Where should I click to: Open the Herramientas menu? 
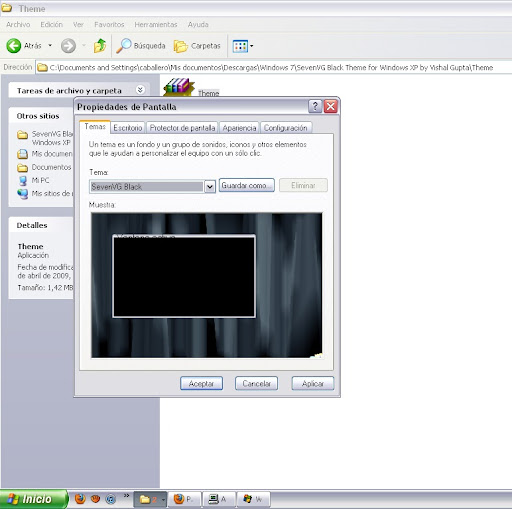(x=156, y=24)
